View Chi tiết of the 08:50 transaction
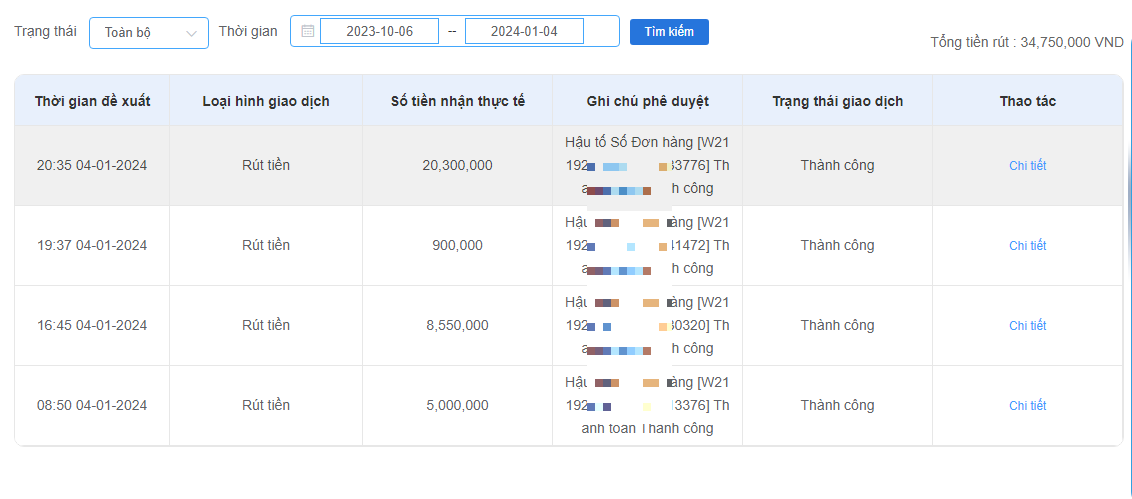The height and width of the screenshot is (499, 1132). (1027, 406)
